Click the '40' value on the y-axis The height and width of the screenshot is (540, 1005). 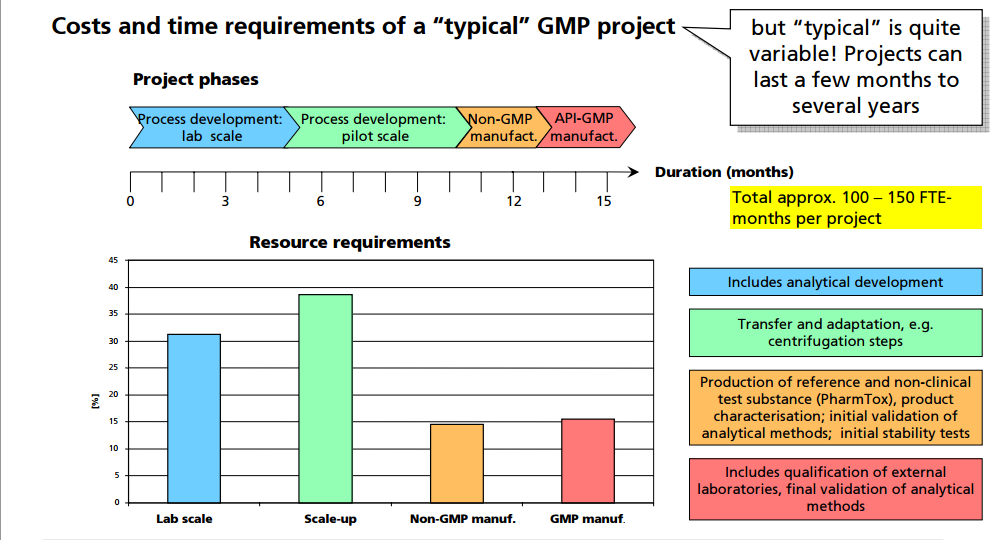[x=113, y=287]
